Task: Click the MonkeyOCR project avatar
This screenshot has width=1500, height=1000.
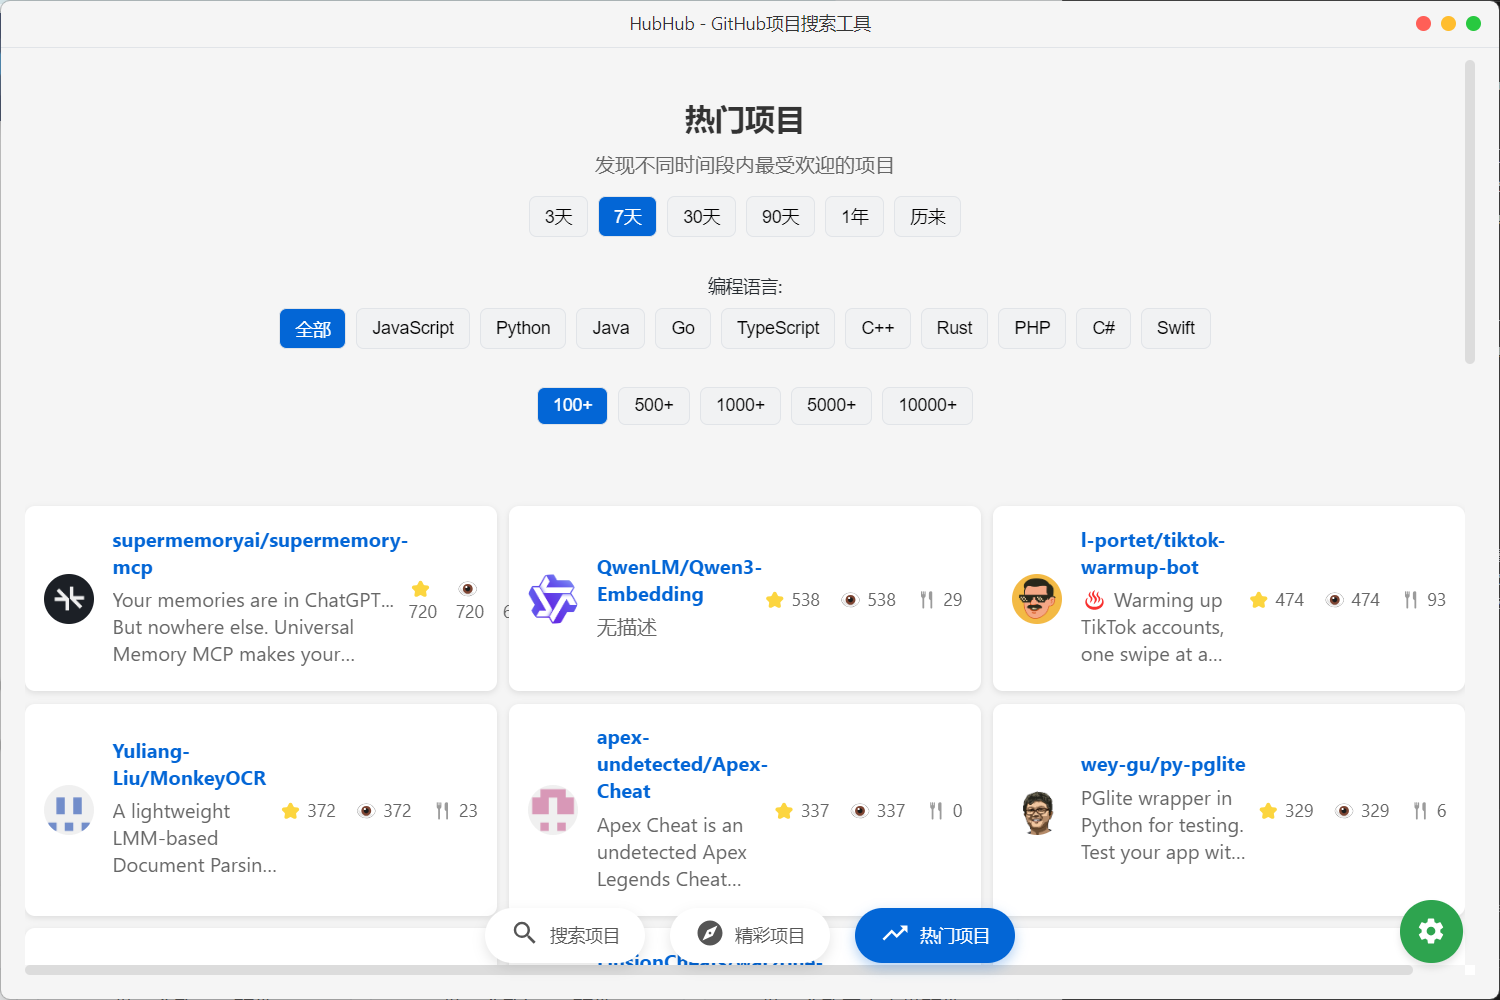Action: pyautogui.click(x=69, y=810)
